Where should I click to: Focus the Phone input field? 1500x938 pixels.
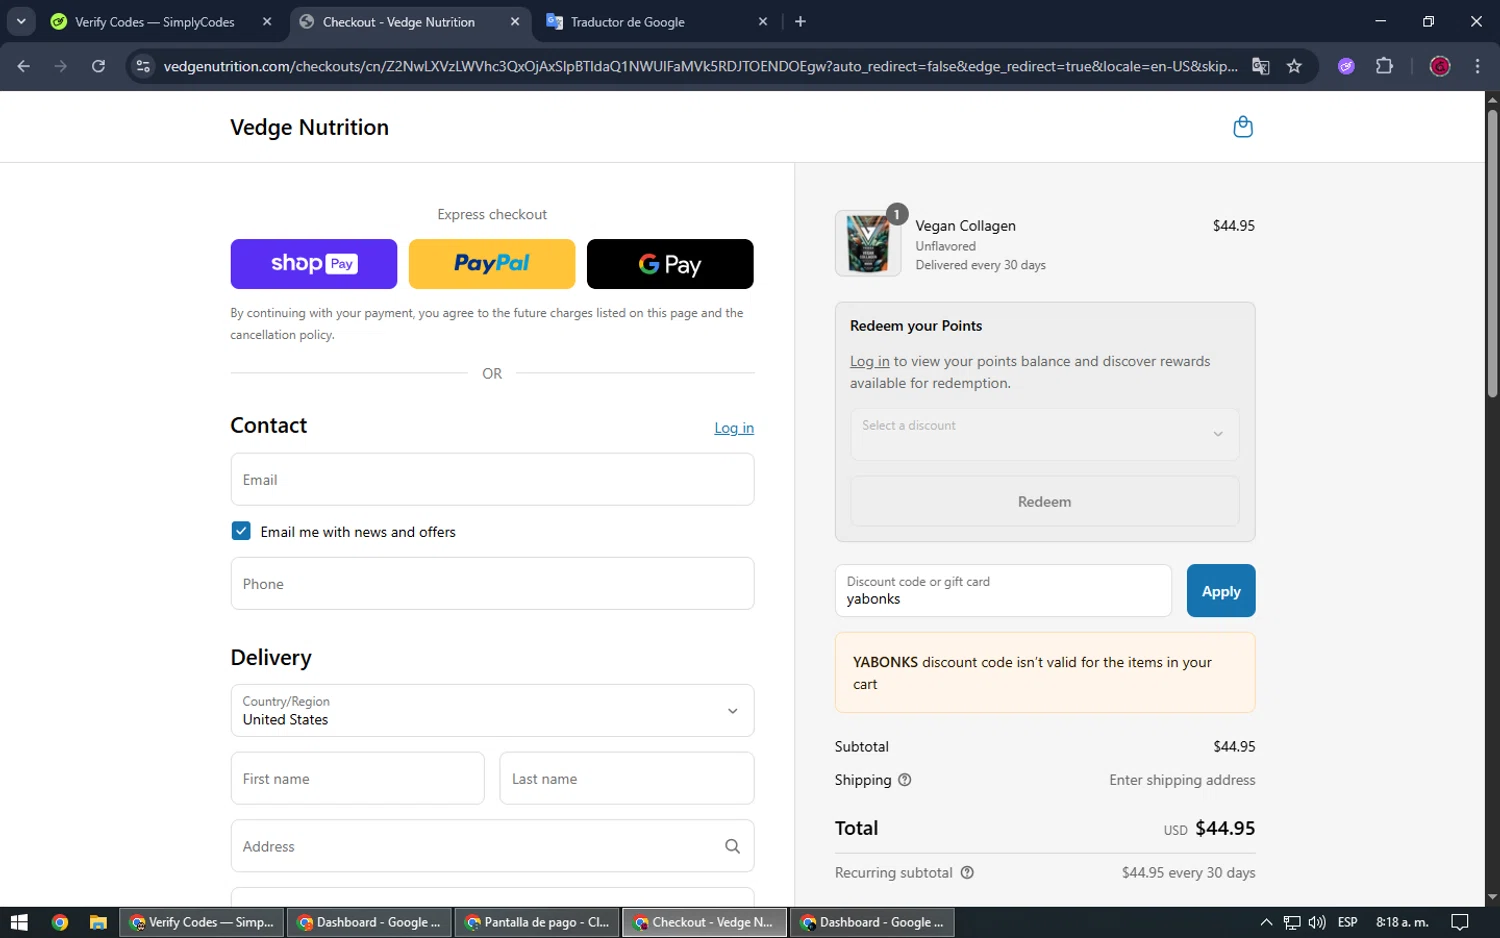tap(492, 584)
